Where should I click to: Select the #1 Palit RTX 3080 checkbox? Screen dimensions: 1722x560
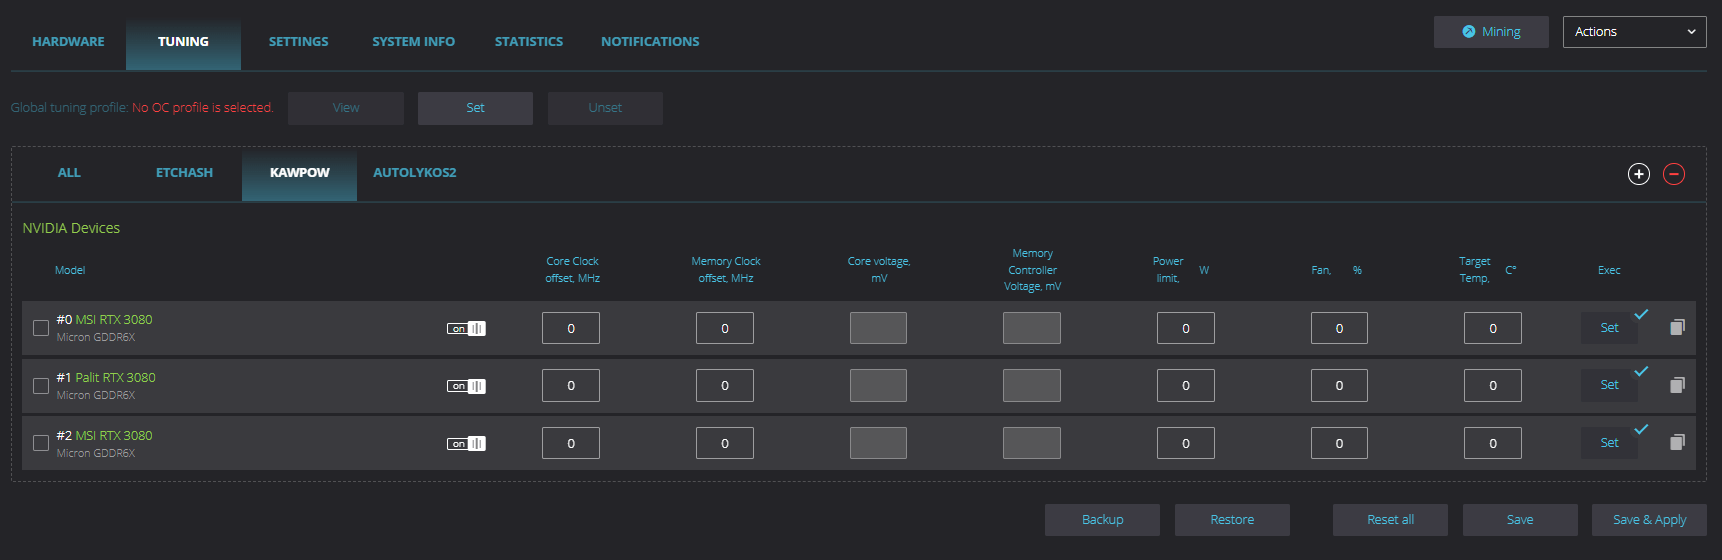(41, 386)
